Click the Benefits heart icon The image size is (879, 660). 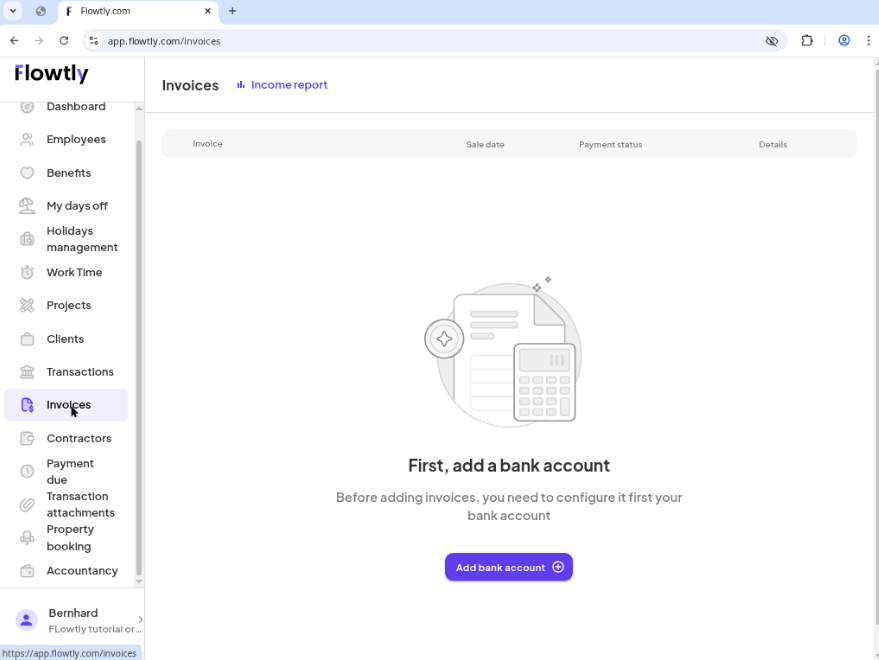(x=27, y=173)
